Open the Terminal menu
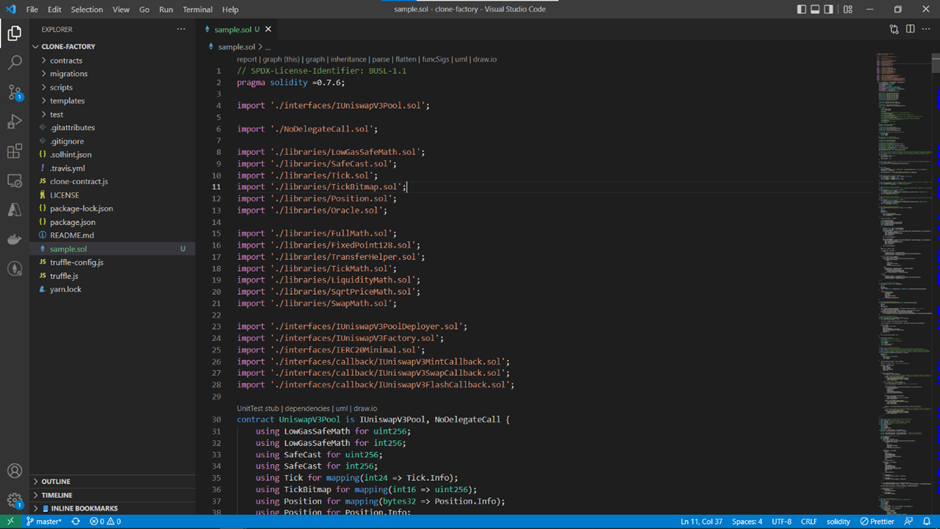This screenshot has width=940, height=529. coord(197,9)
